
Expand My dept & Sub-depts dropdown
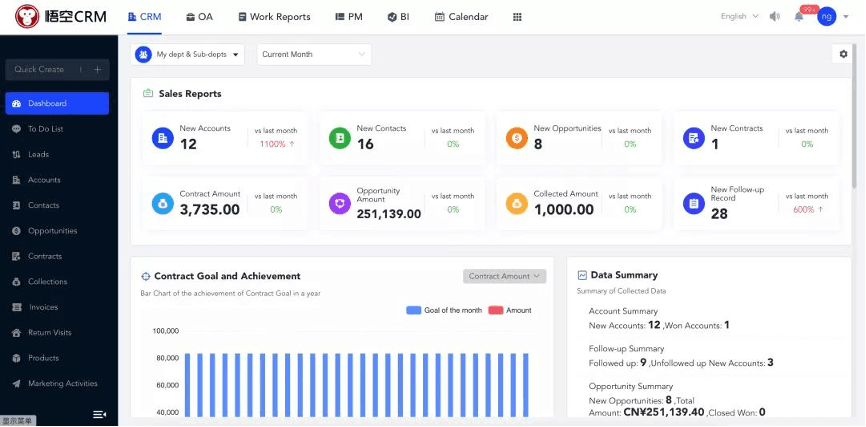coord(189,55)
